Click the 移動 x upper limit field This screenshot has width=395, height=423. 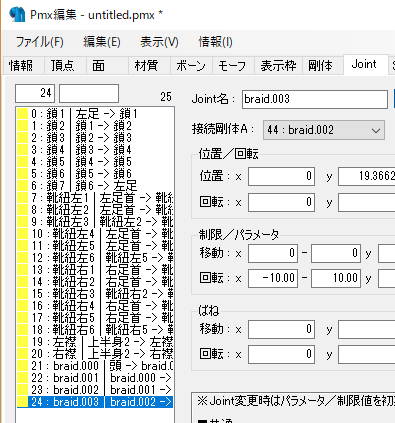[x=336, y=253]
